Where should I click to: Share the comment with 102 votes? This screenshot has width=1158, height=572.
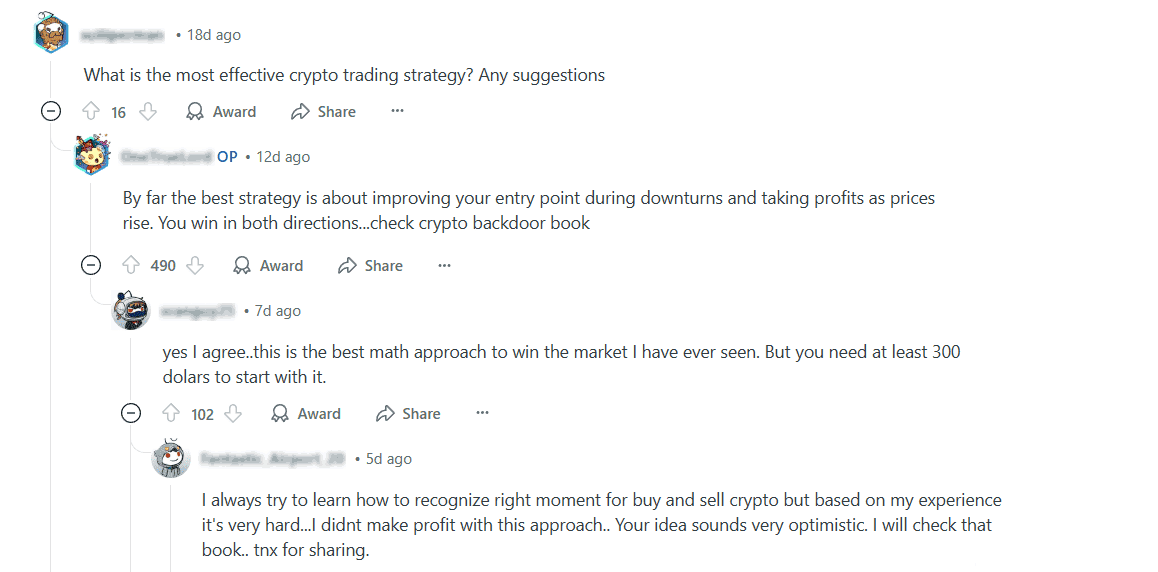[x=408, y=413]
